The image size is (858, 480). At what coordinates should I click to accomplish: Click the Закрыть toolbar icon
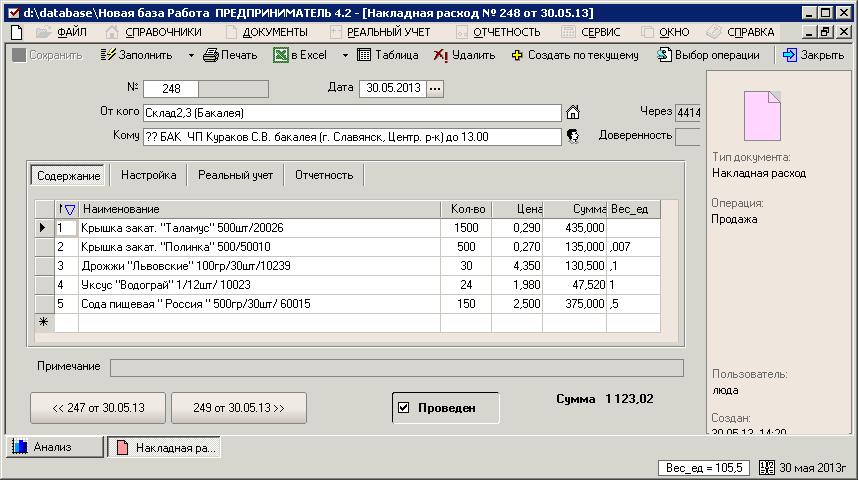coord(790,55)
